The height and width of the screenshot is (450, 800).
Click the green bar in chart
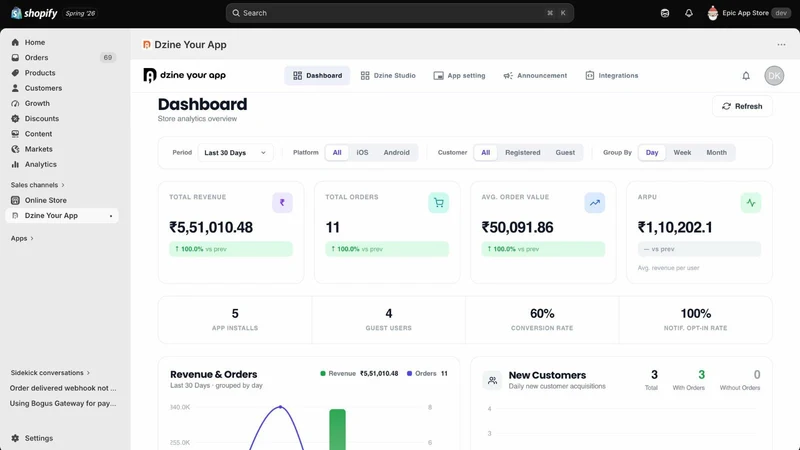pyautogui.click(x=337, y=429)
